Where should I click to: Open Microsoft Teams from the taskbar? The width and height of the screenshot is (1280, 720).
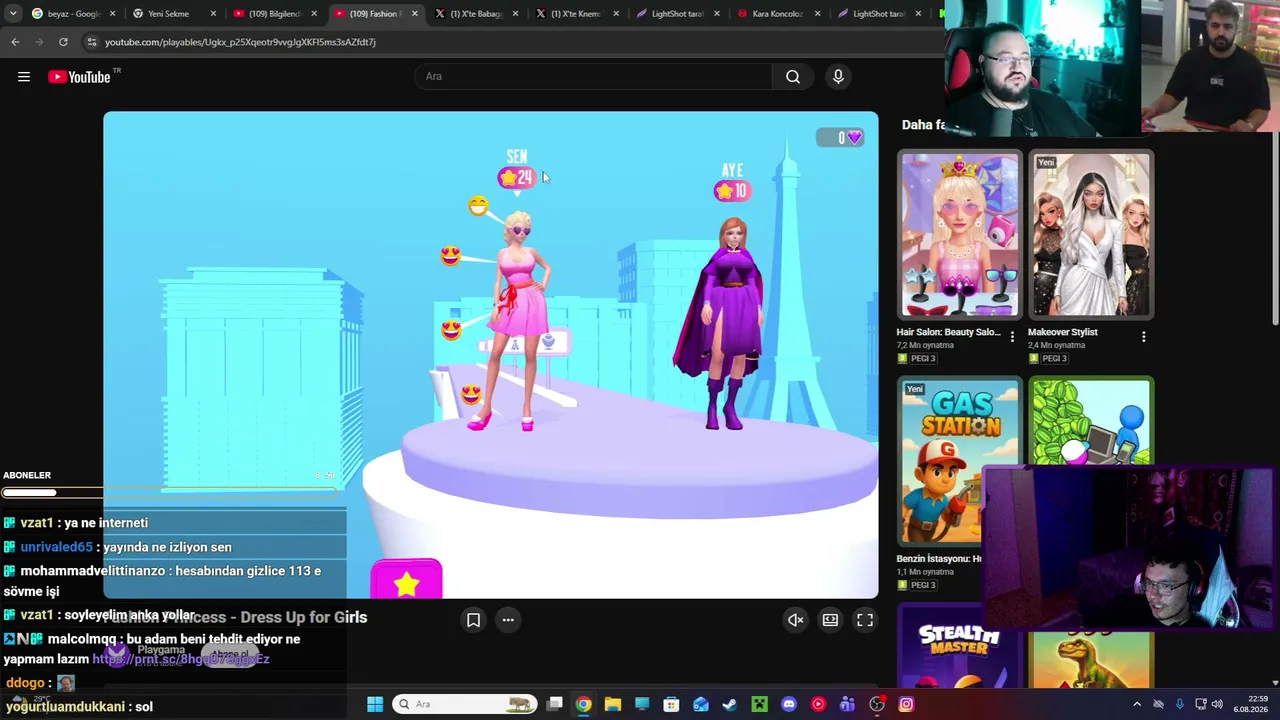(x=847, y=704)
